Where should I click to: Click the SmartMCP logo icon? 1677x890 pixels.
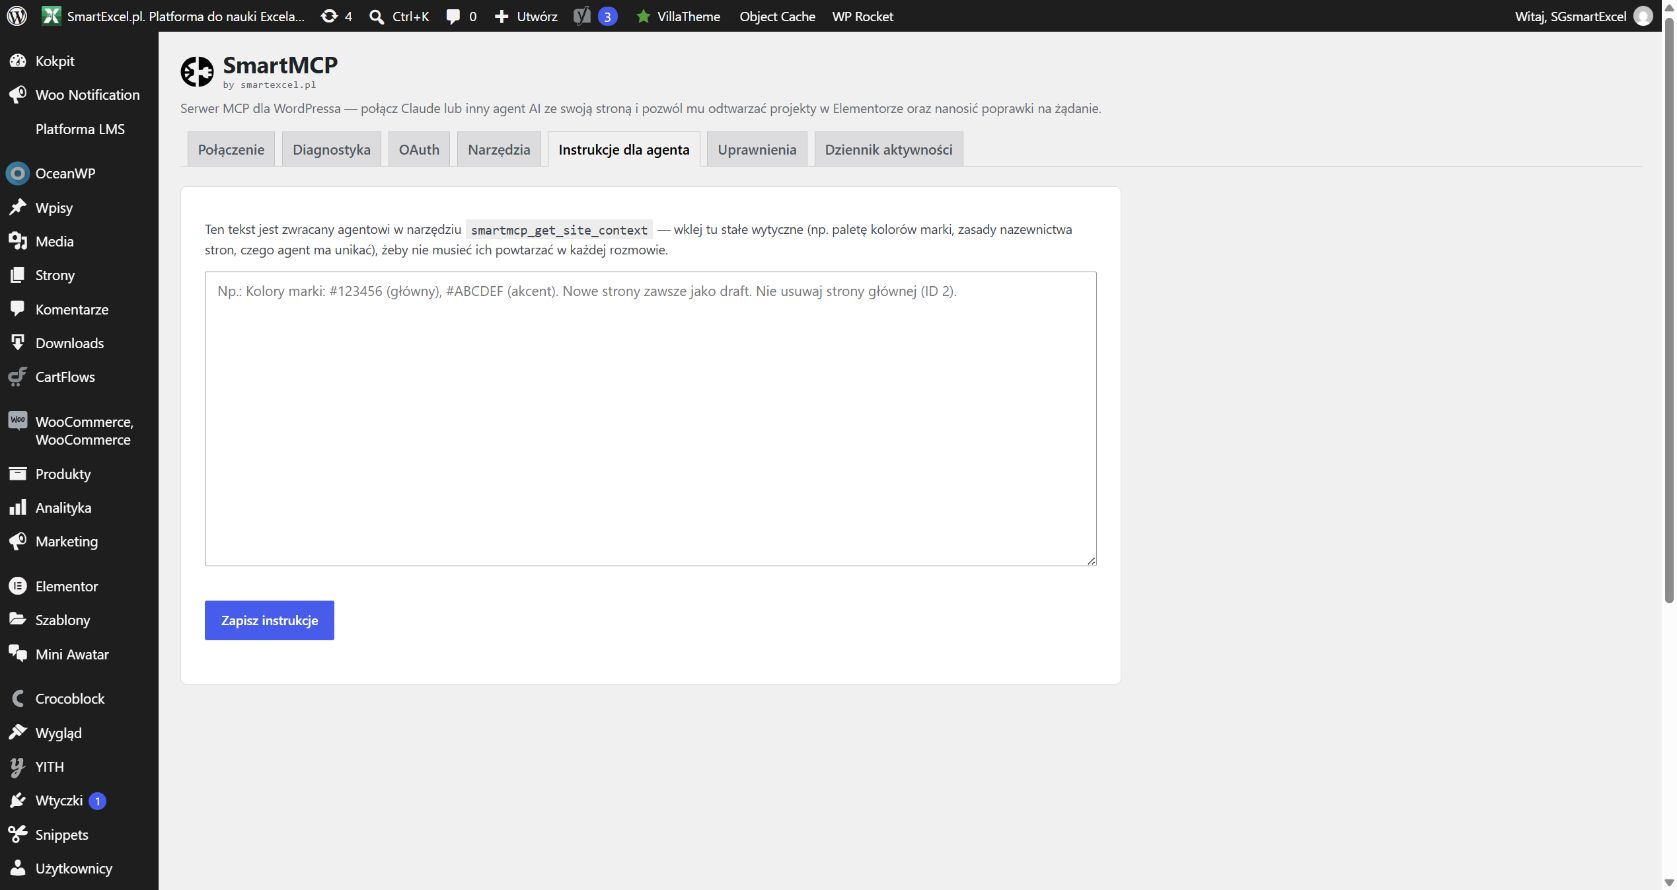point(197,72)
